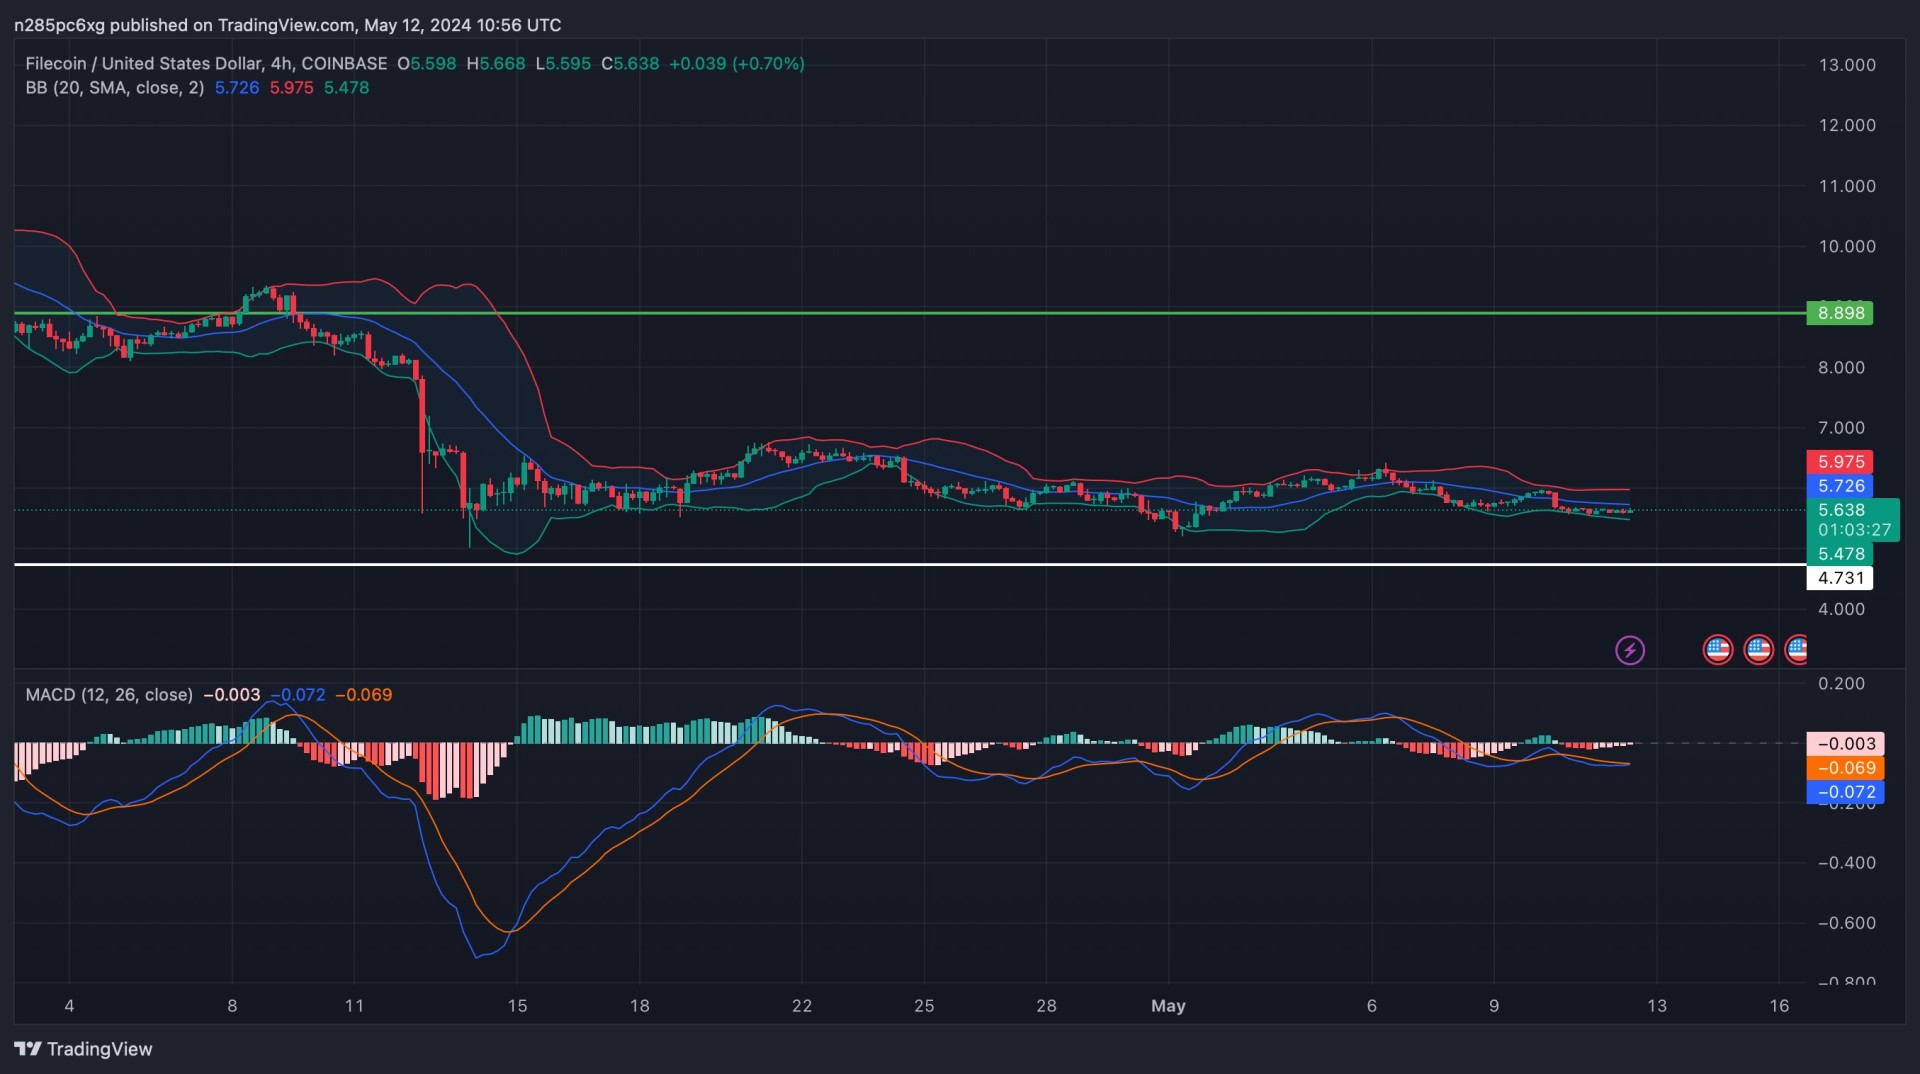Click the orange -0.069 signal value label
The width and height of the screenshot is (1920, 1074).
(x=1845, y=768)
